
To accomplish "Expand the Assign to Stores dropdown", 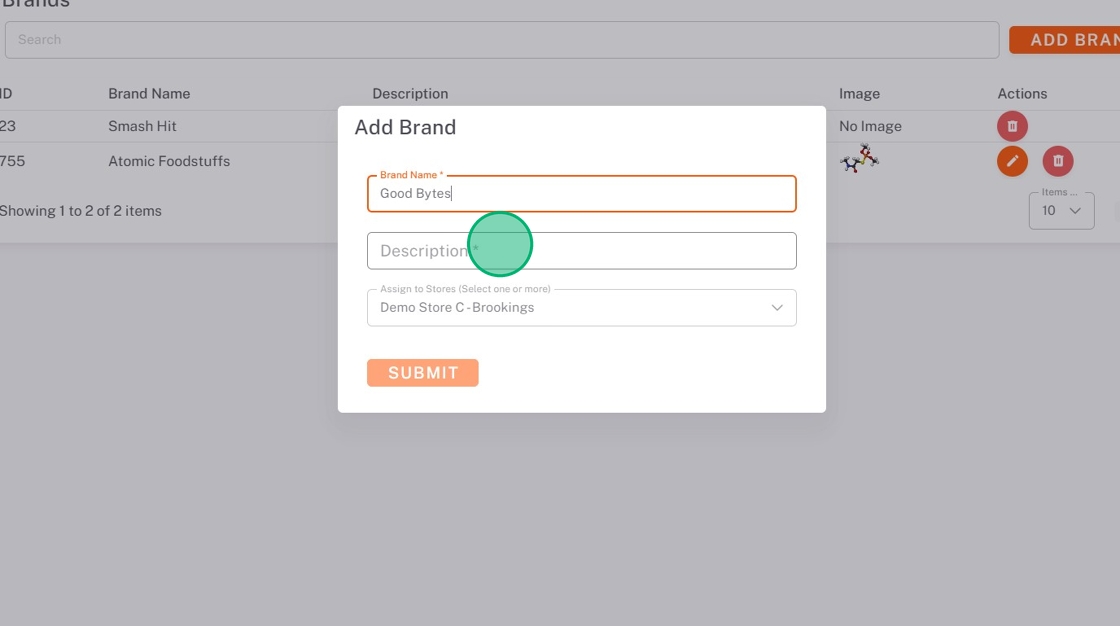I will click(776, 308).
